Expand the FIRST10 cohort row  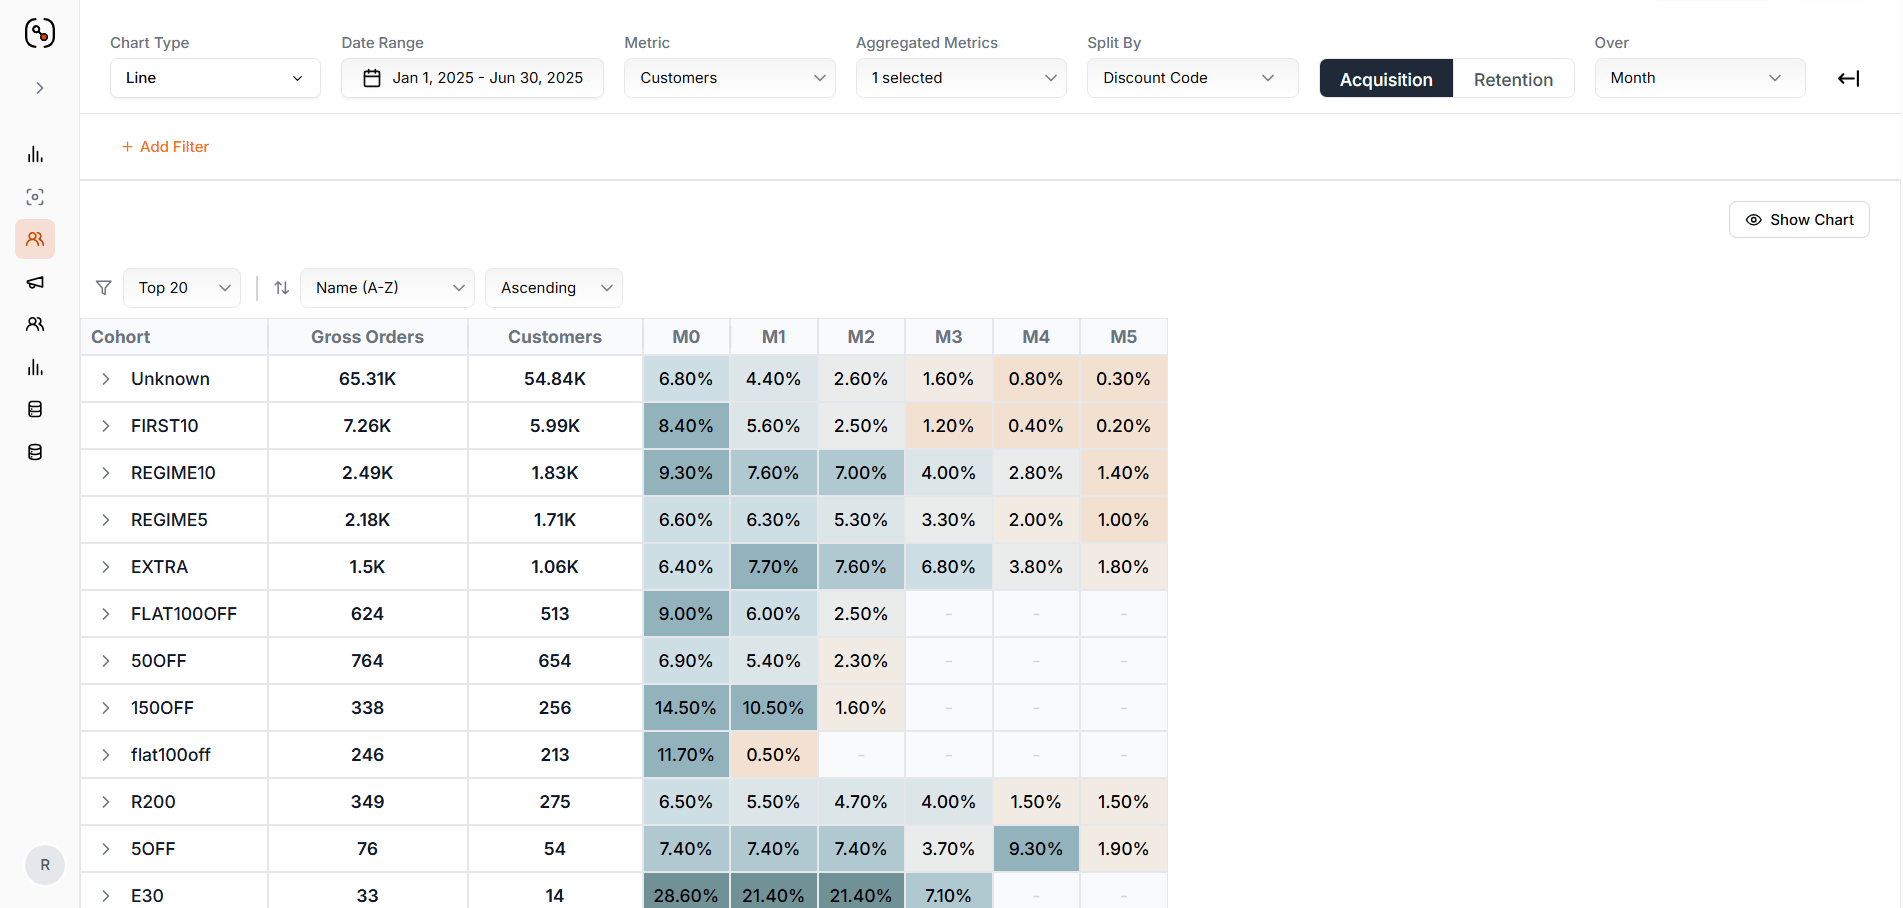coord(106,426)
